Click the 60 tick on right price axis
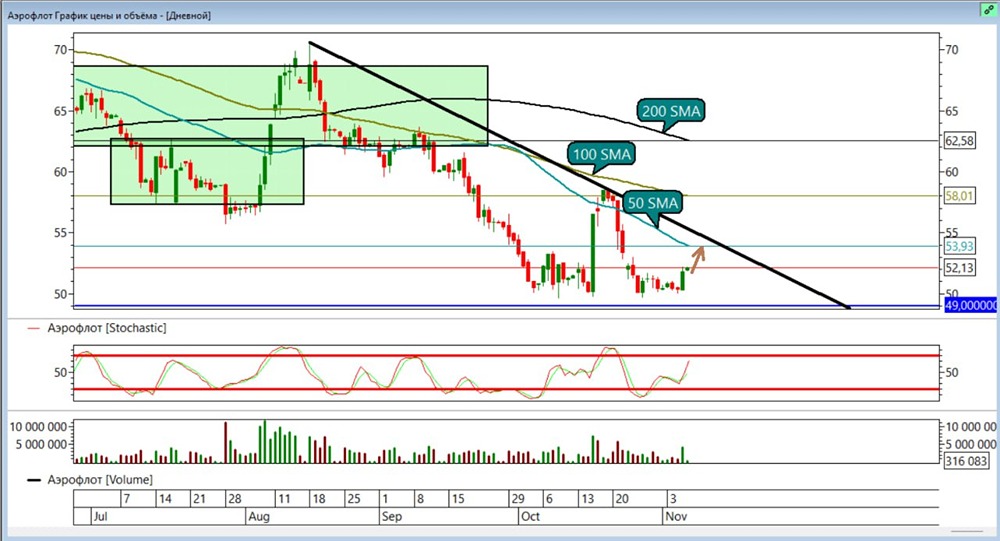 point(952,172)
